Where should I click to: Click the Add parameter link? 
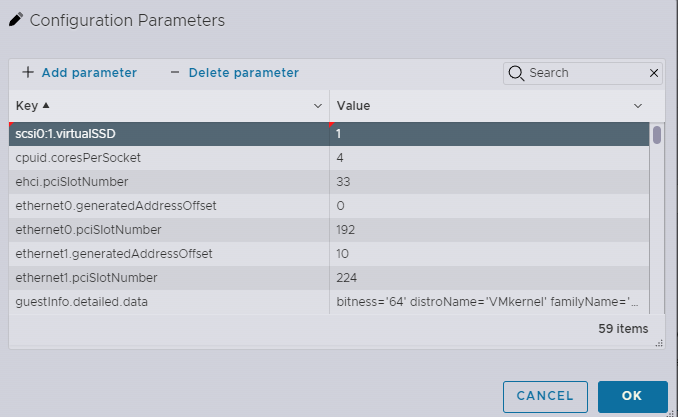click(x=89, y=72)
